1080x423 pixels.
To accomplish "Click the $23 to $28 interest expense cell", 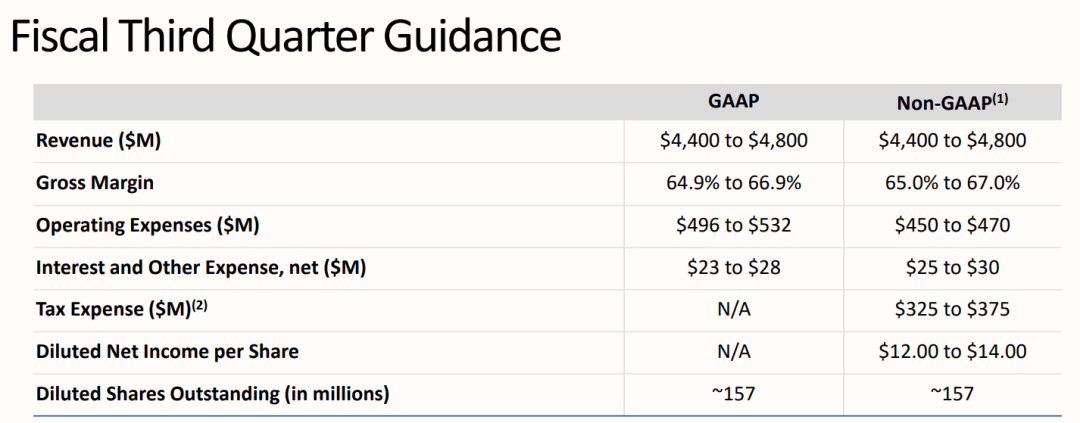I will (x=734, y=267).
